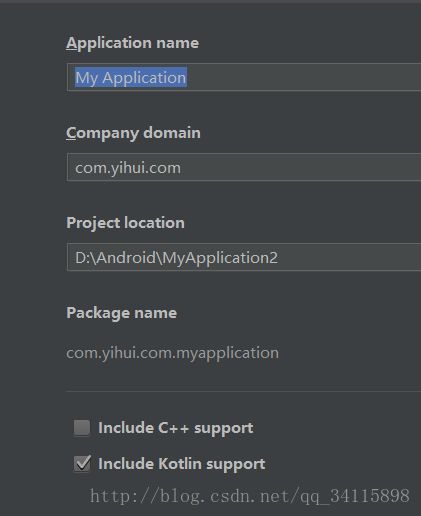Enable the Include C++ support checkbox
Image resolution: width=421 pixels, height=516 pixels.
[82, 428]
